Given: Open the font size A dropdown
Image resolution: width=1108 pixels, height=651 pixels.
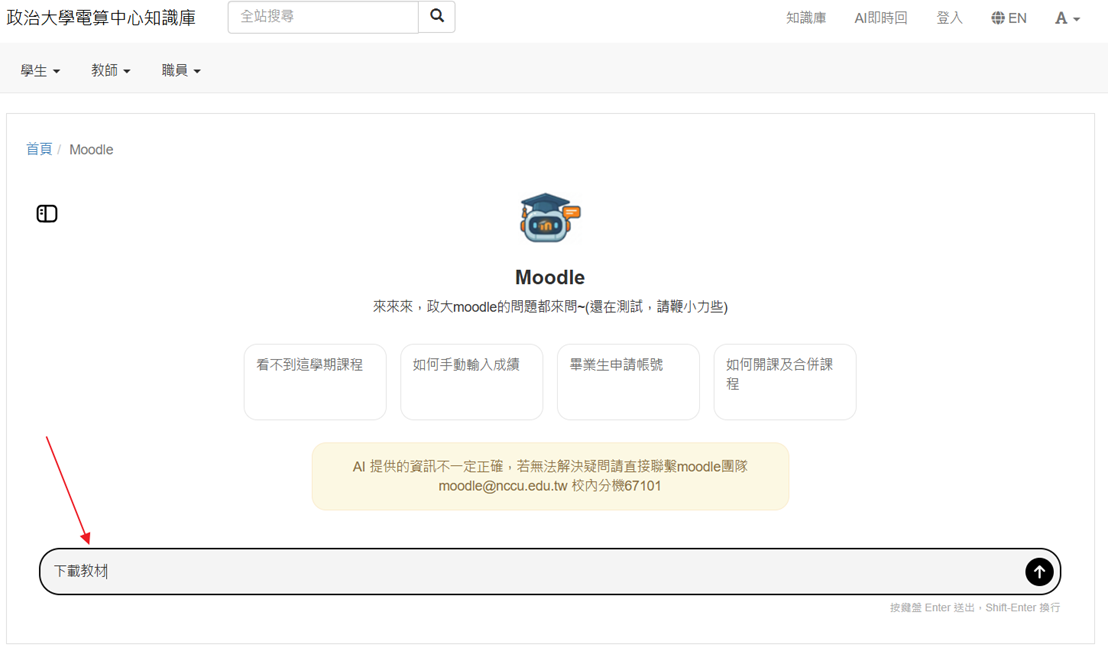Looking at the screenshot, I should click(x=1067, y=18).
